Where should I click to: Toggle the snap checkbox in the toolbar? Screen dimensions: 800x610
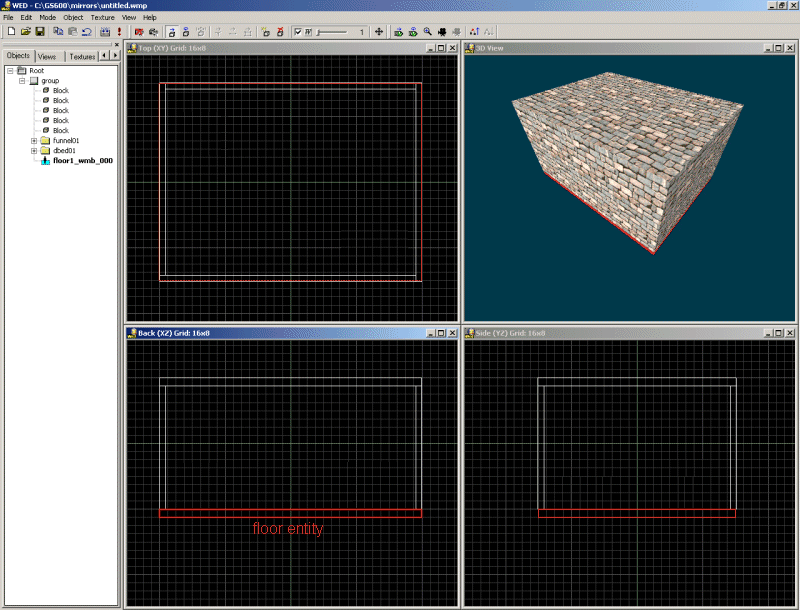298,32
